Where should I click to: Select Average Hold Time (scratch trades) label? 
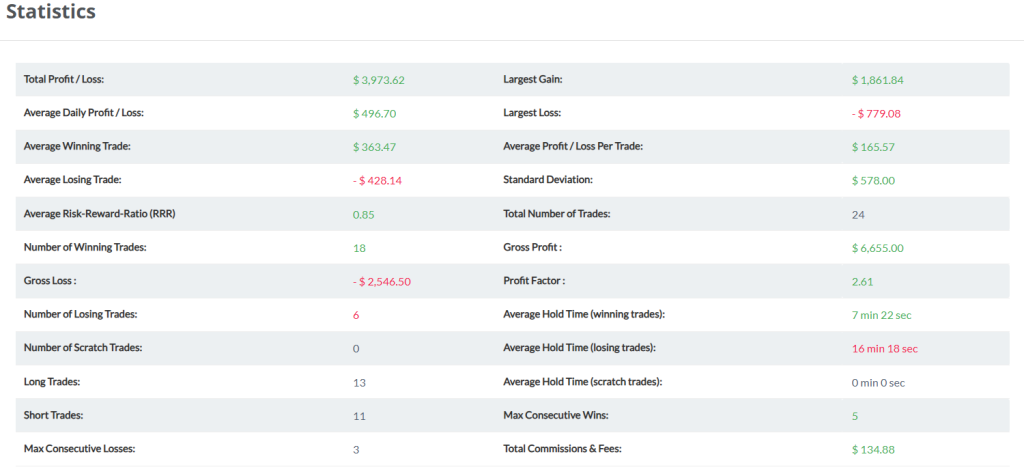[583, 381]
